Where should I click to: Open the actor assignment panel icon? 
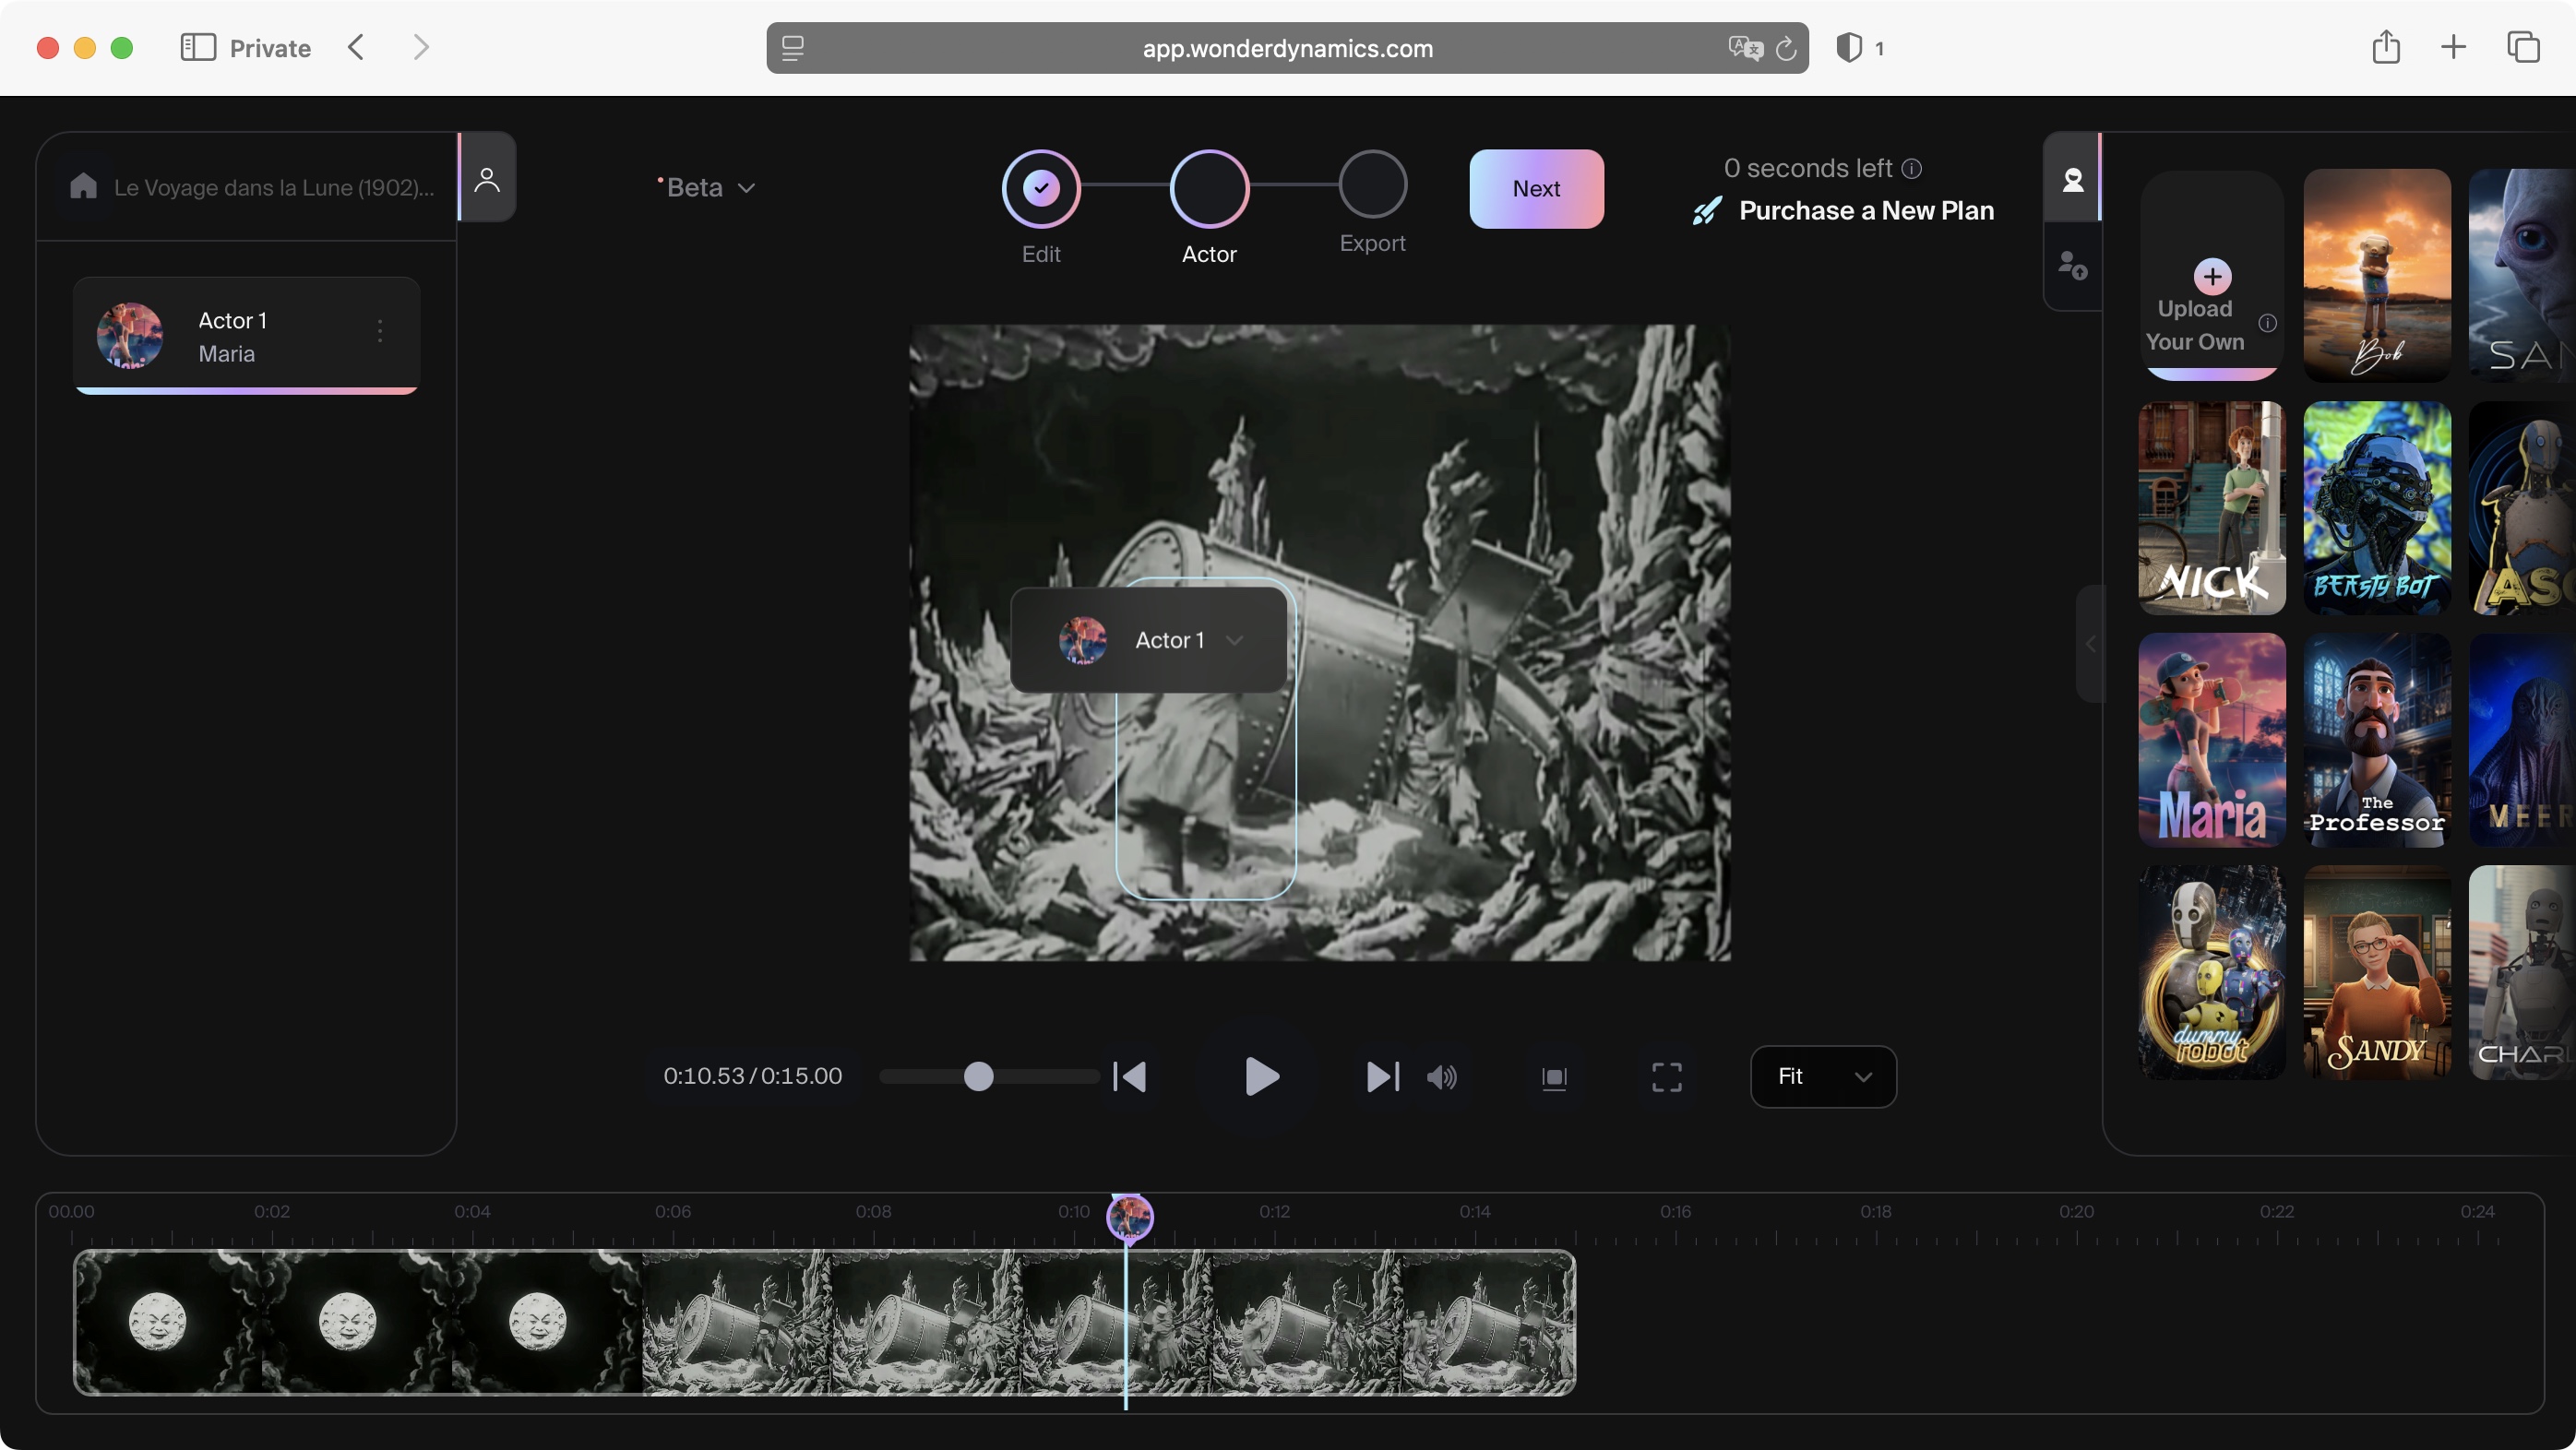coord(487,177)
